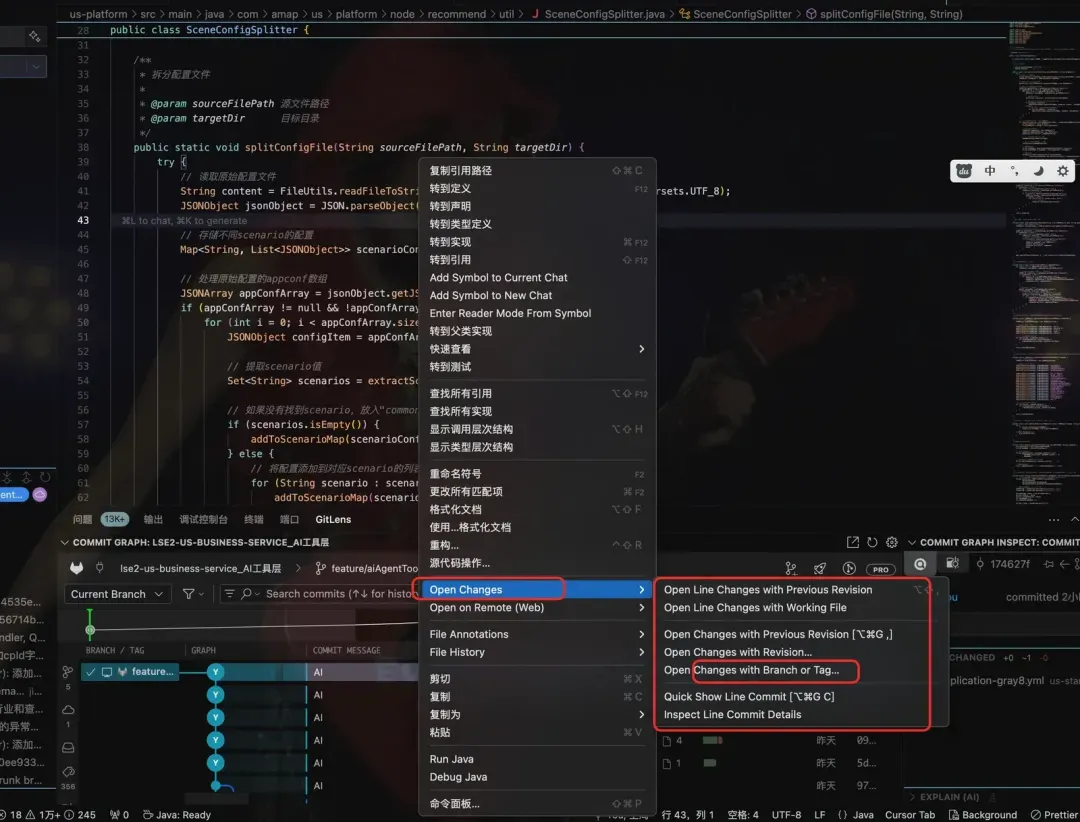Refresh the commit graph
The width and height of the screenshot is (1080, 822).
tap(872, 542)
